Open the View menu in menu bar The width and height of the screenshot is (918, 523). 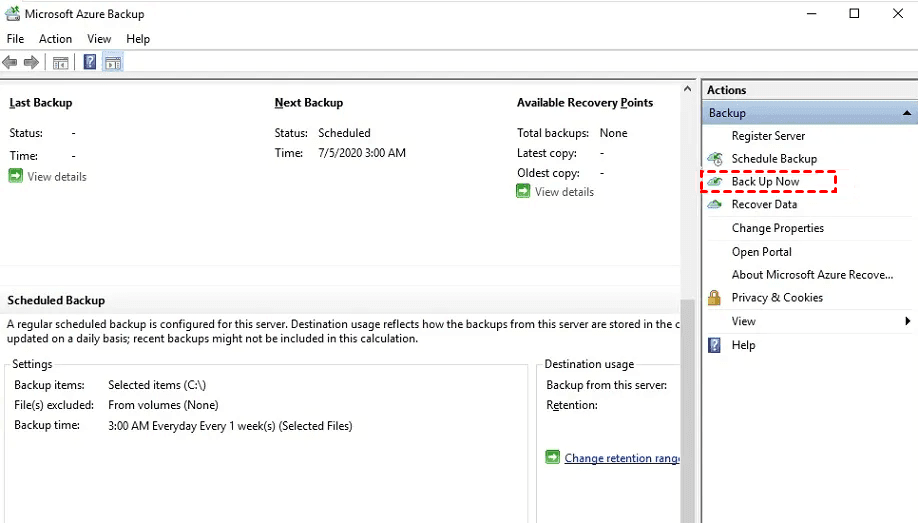tap(99, 39)
